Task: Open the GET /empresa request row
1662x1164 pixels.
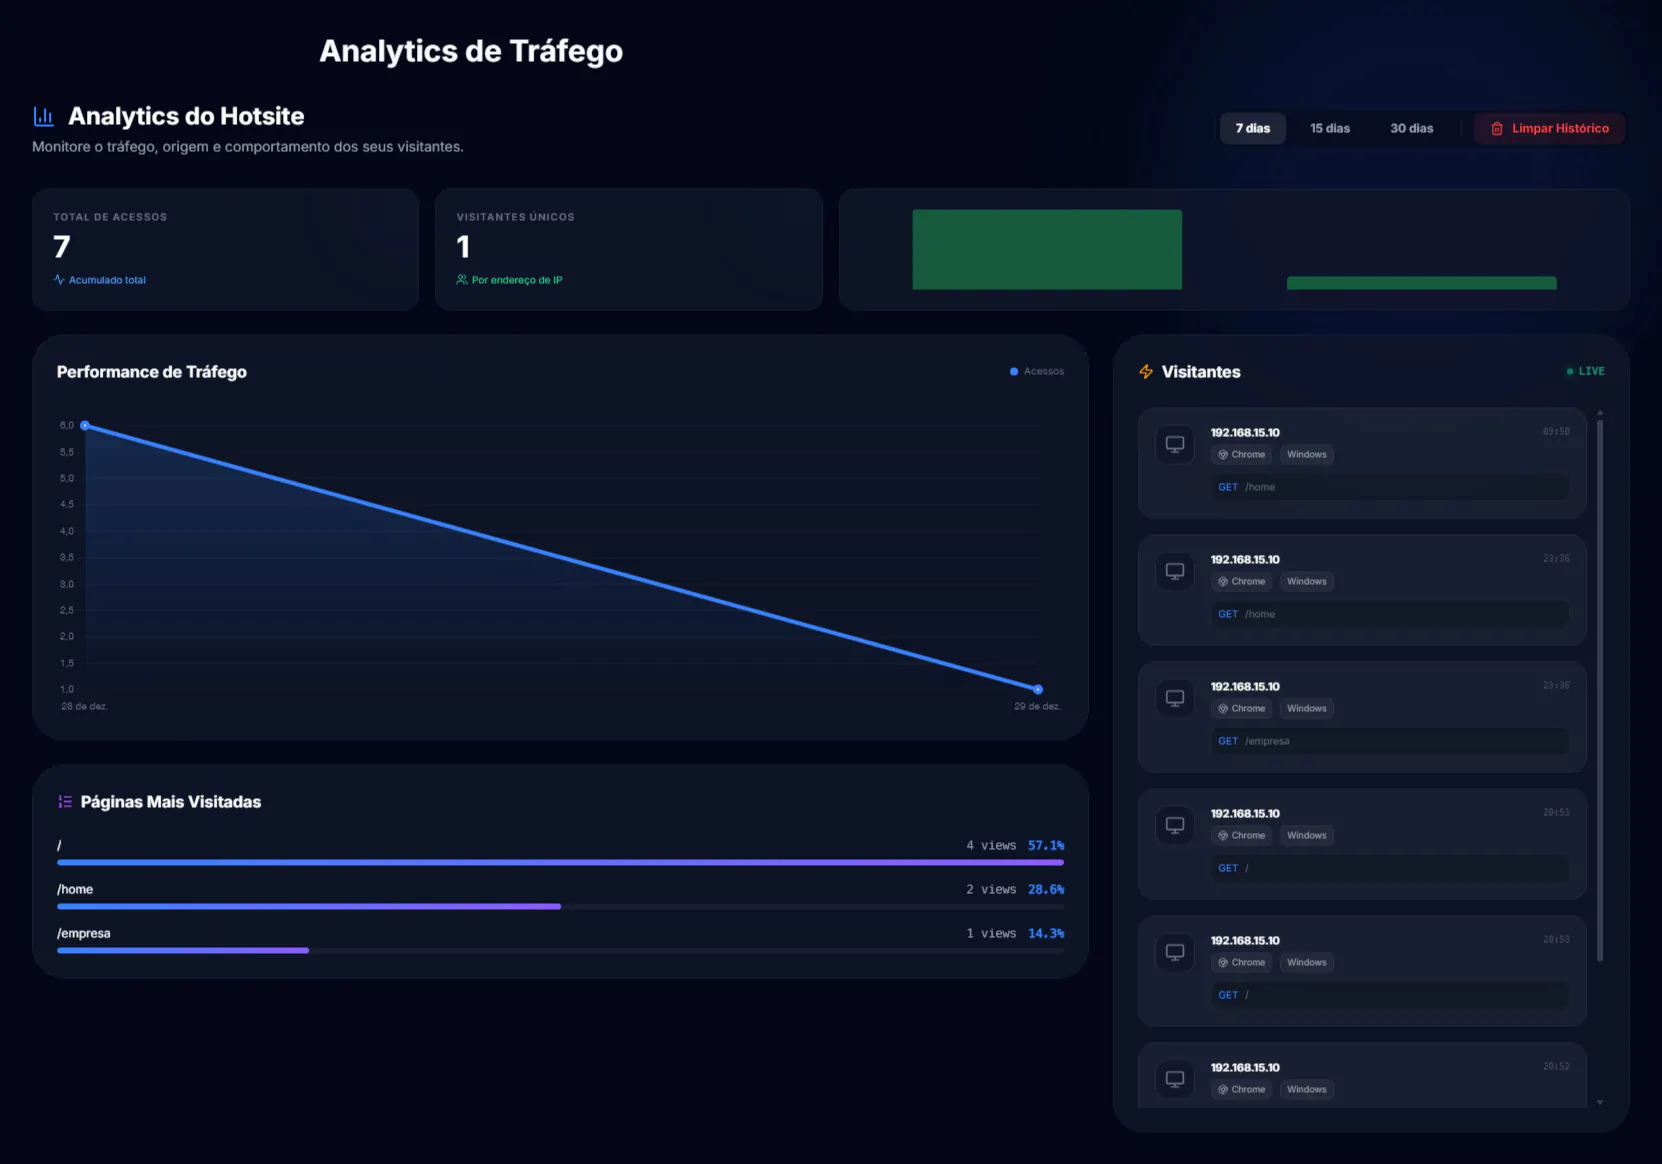Action: pyautogui.click(x=1388, y=741)
